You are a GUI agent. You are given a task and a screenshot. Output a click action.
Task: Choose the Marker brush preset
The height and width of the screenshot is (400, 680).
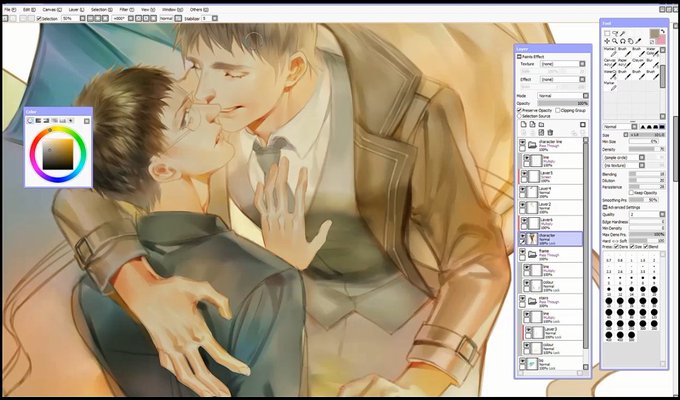point(610,86)
